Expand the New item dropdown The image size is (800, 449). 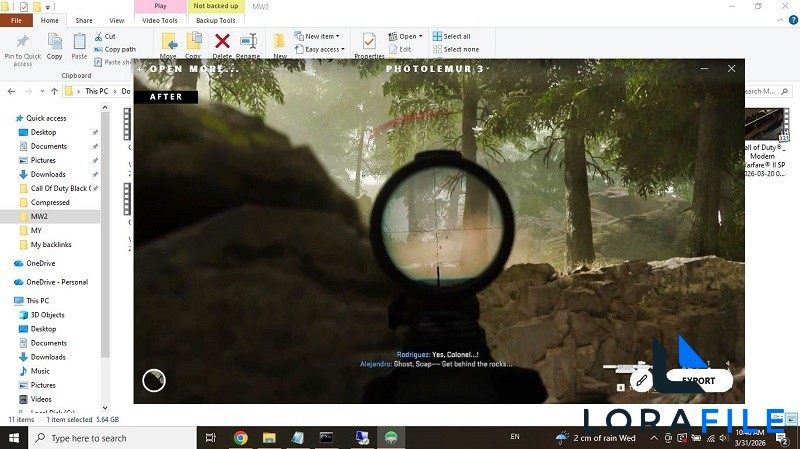(x=317, y=36)
